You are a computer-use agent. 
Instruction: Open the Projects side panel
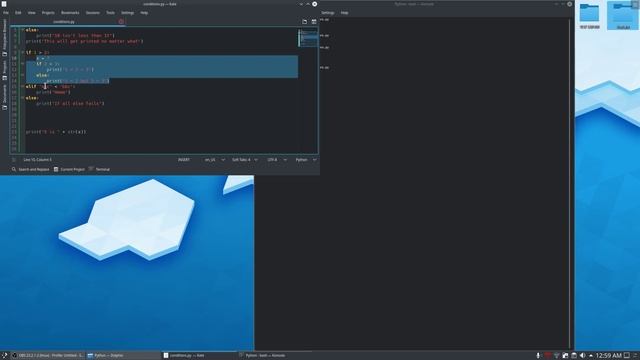[4, 70]
